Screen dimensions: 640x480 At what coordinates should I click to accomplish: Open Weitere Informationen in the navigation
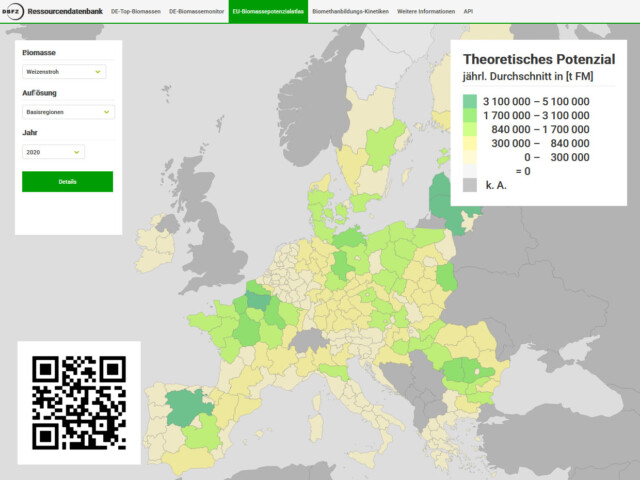click(425, 11)
